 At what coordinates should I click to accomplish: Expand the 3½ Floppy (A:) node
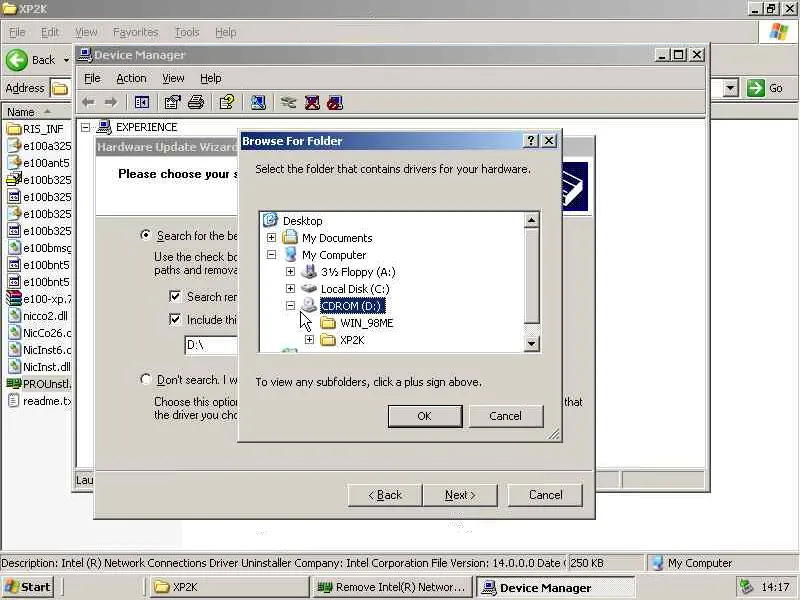(x=290, y=272)
